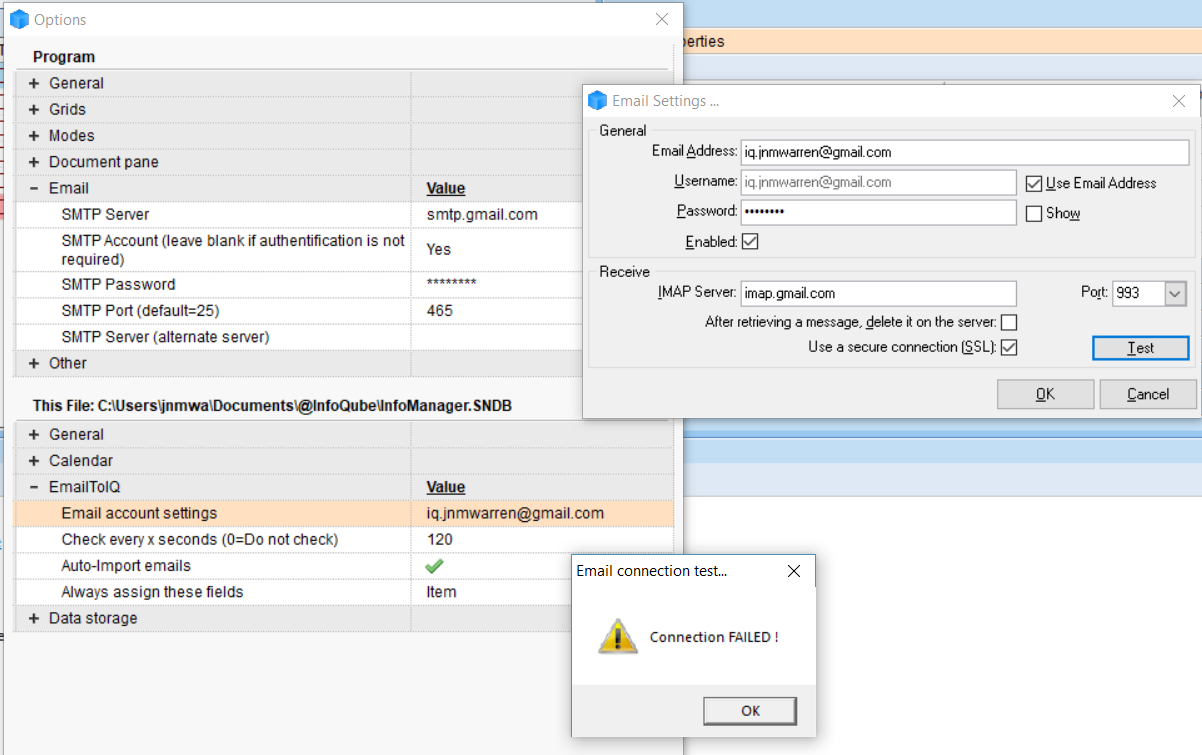
Task: Expand the Program General section
Action: coord(34,83)
